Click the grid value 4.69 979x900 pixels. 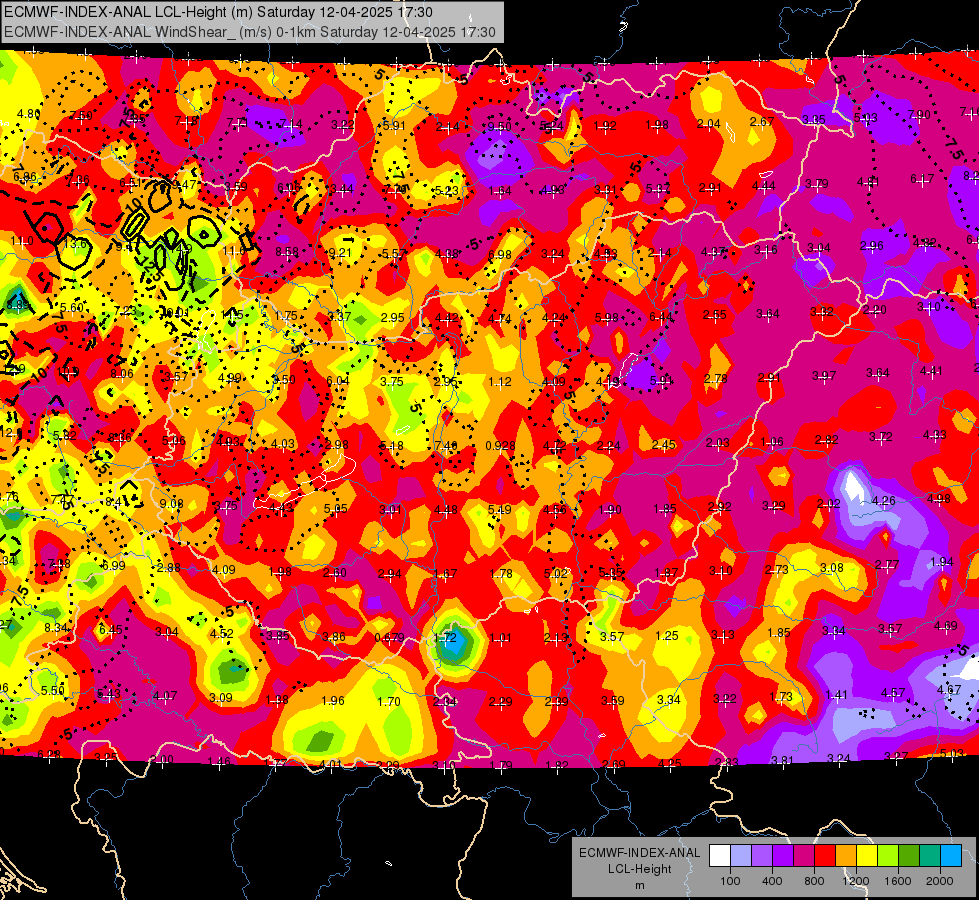(x=945, y=625)
